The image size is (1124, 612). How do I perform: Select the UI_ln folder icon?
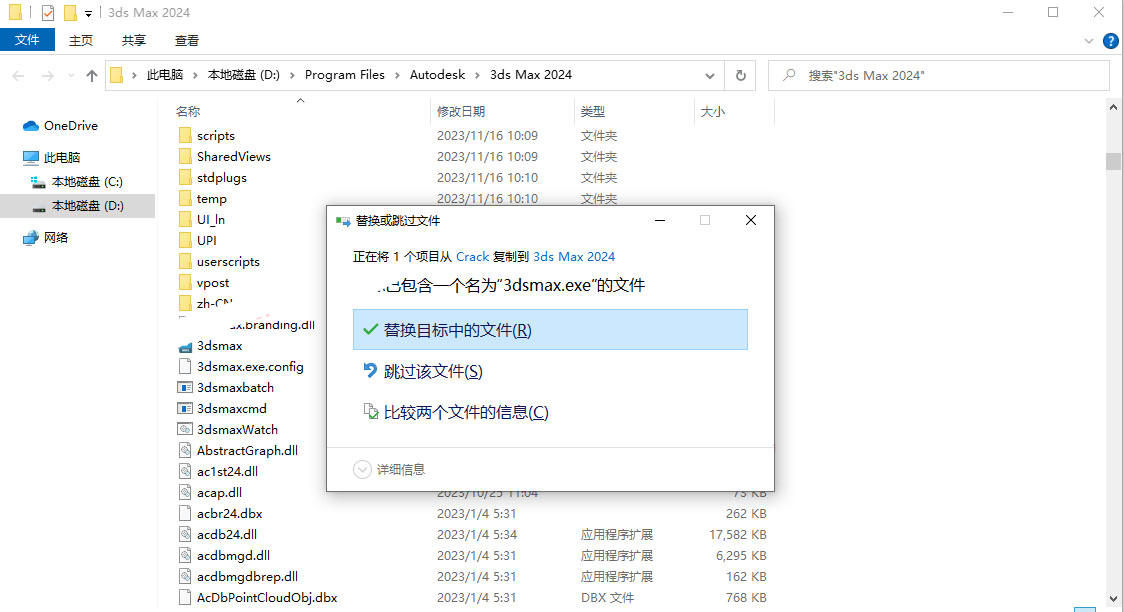[185, 219]
